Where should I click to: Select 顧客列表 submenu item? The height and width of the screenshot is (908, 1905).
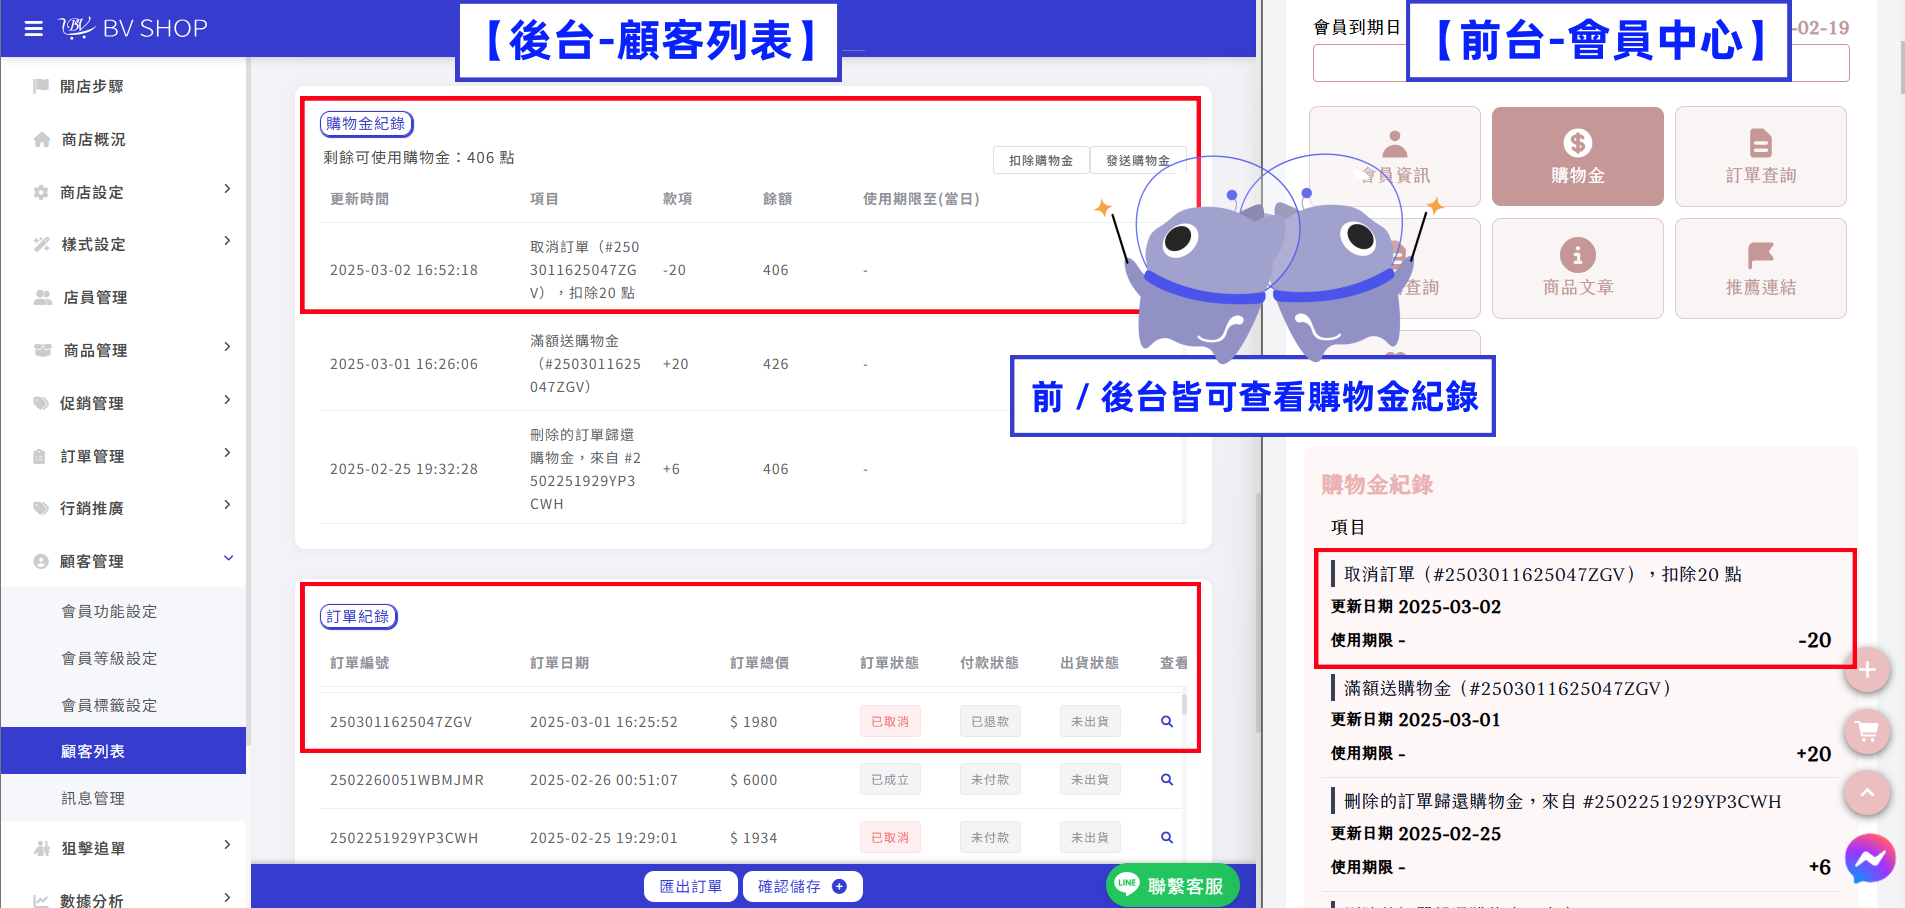click(123, 751)
